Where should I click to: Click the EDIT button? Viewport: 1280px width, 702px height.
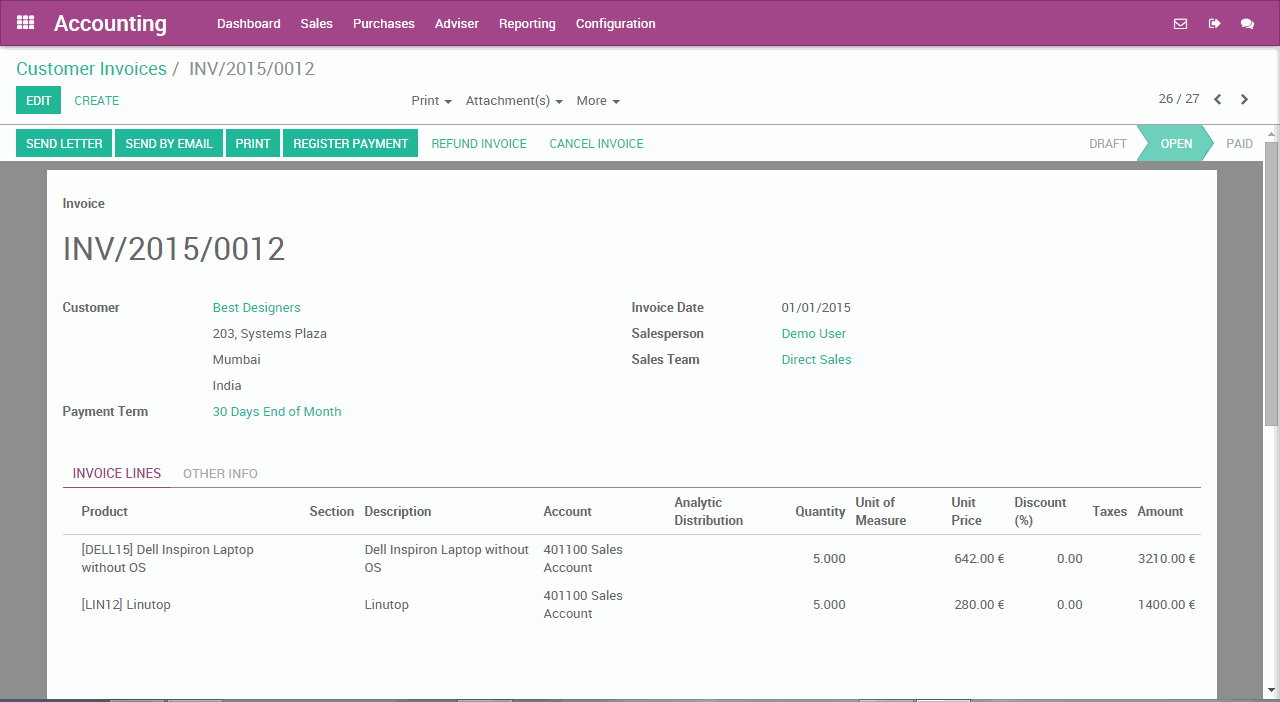point(38,100)
